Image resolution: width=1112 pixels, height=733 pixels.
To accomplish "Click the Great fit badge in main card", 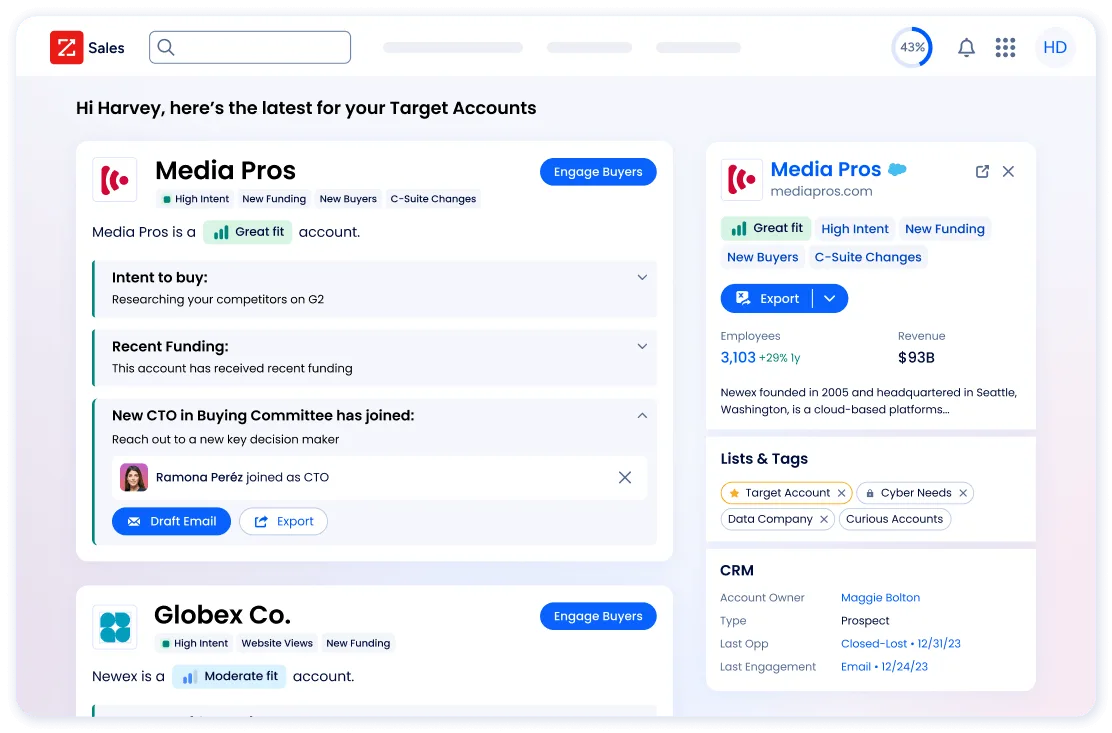I will tap(248, 232).
